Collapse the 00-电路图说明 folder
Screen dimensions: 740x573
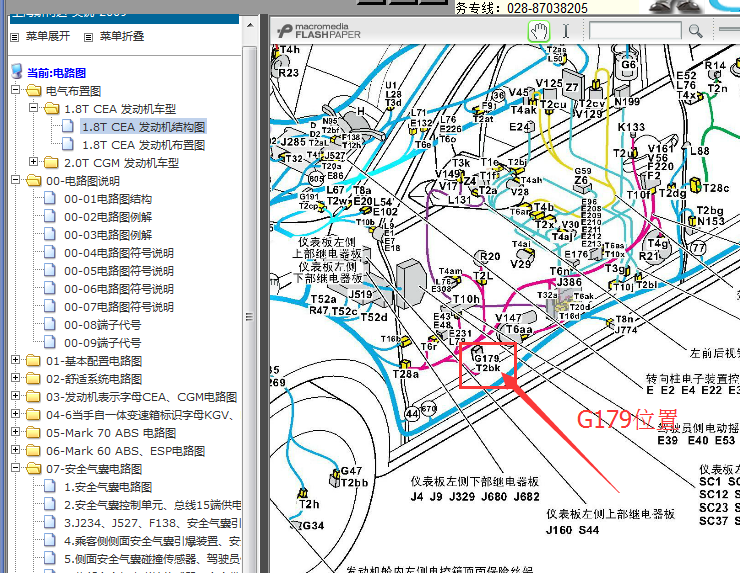(x=15, y=180)
